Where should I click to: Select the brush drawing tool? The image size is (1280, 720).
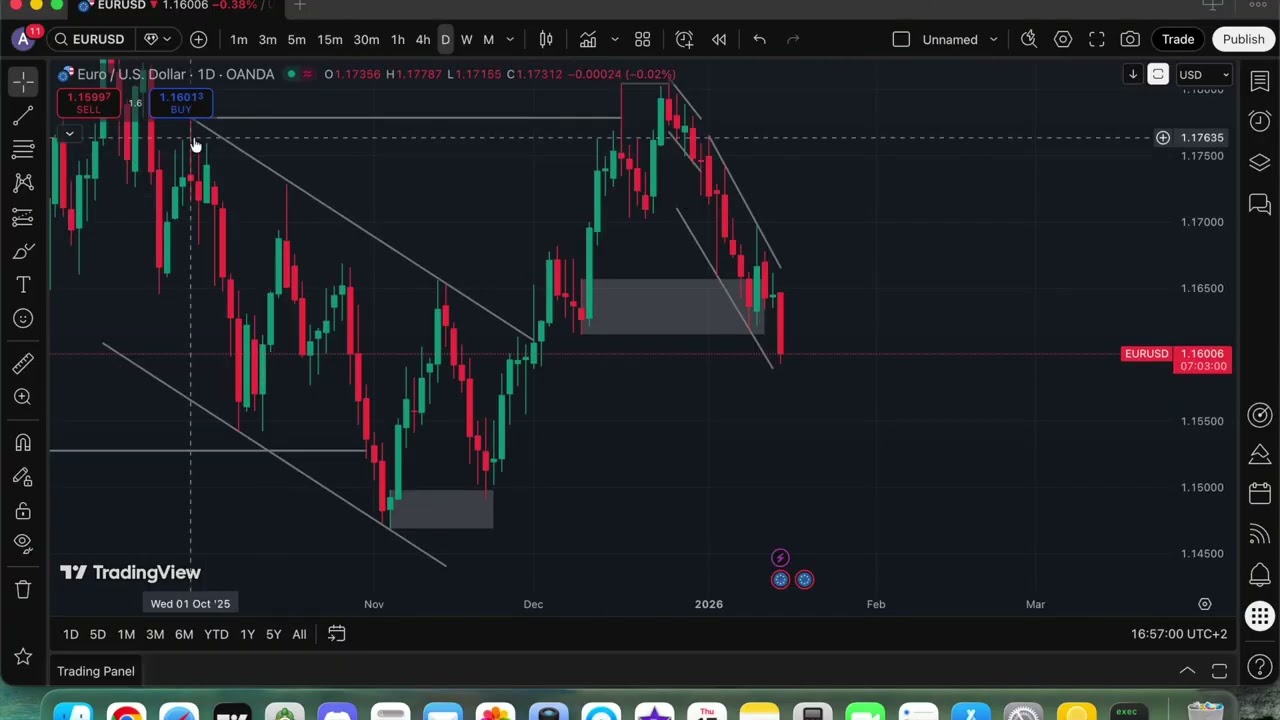click(23, 251)
